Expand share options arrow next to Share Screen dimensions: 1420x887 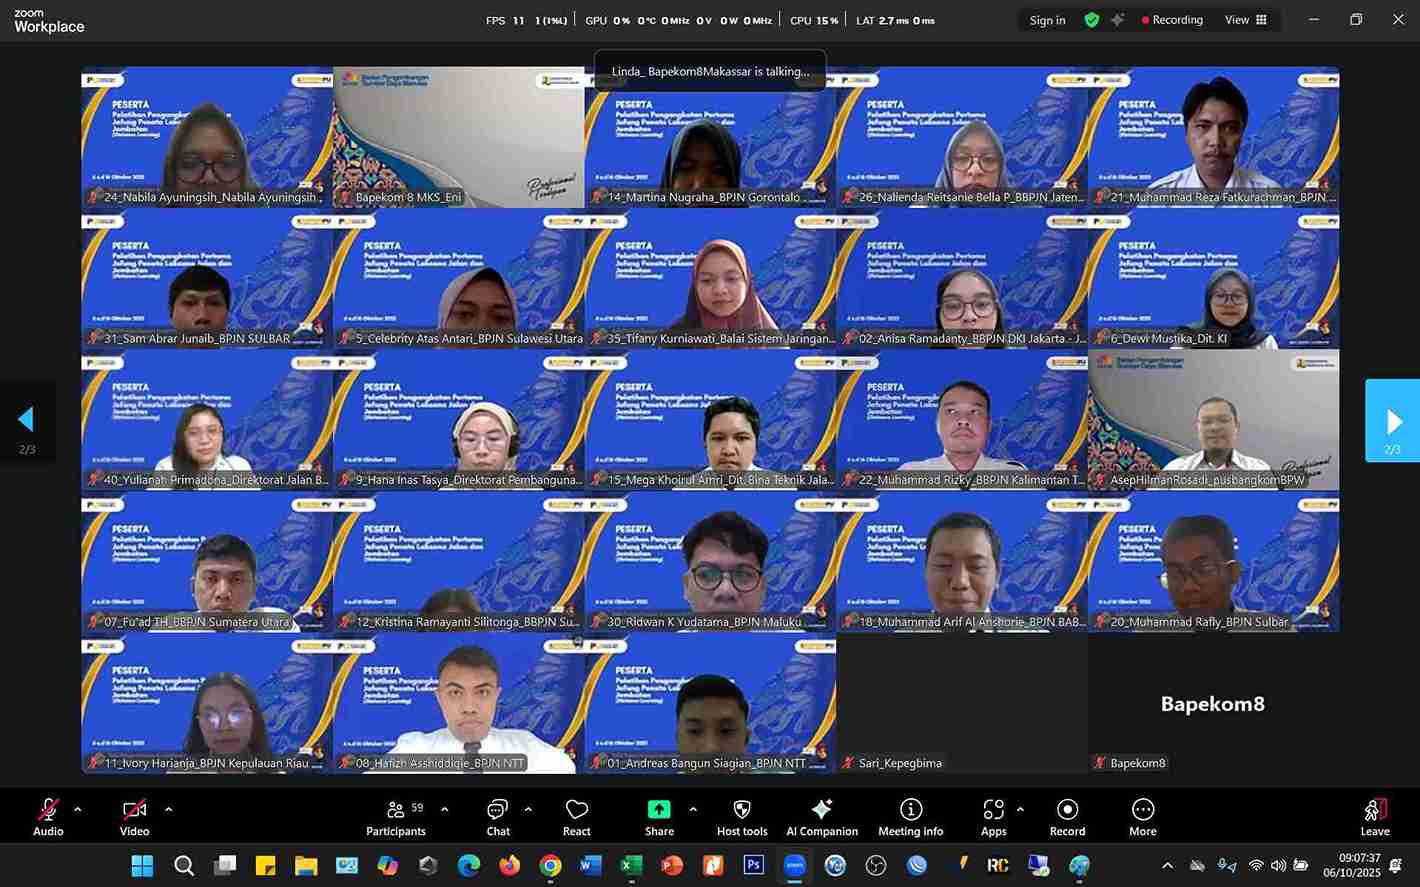tap(693, 809)
